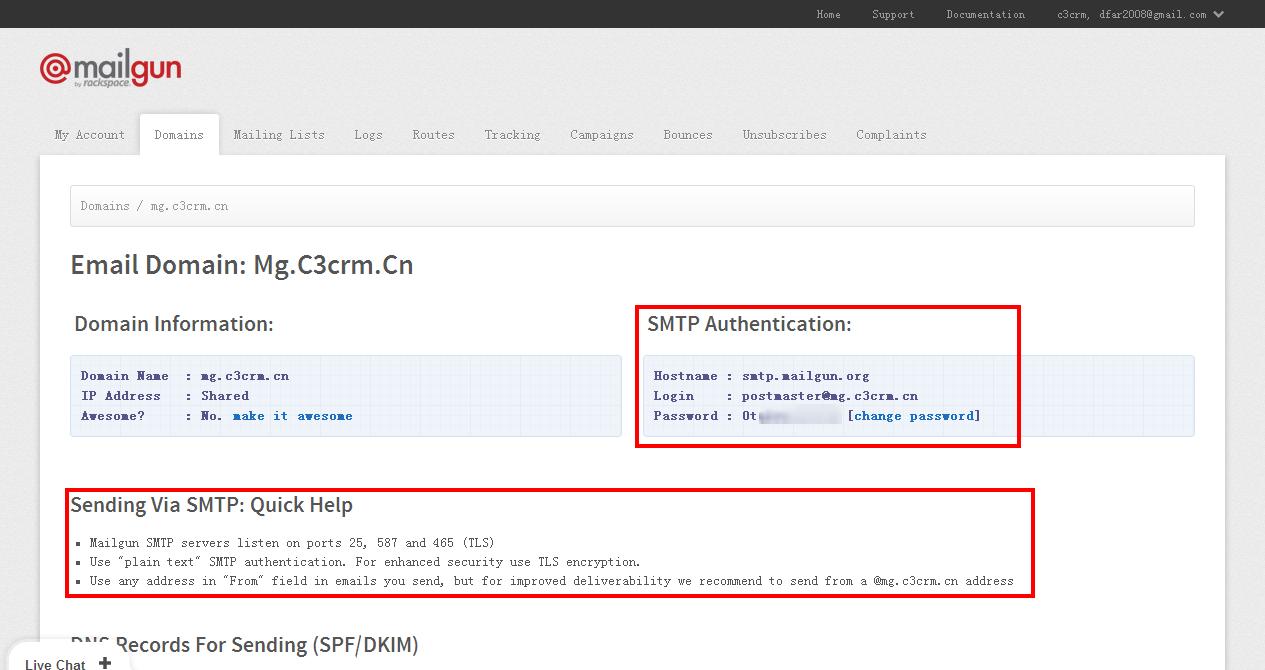Click the hostname smtp.mailgun.org
The width and height of the screenshot is (1265, 670).
coord(805,376)
